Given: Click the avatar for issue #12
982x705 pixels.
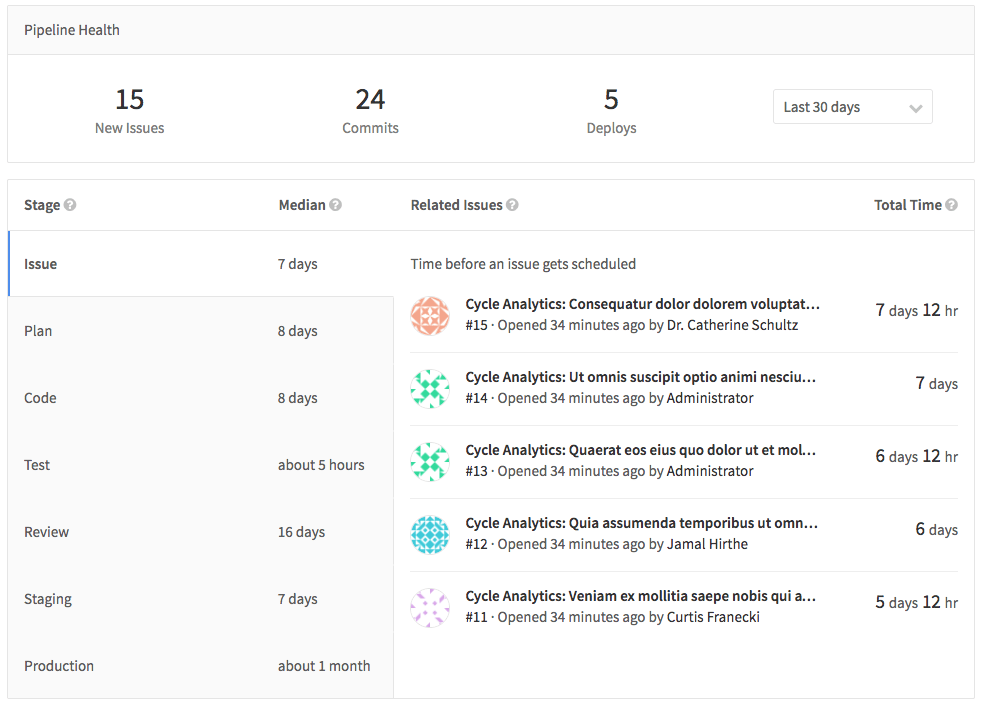Looking at the screenshot, I should (430, 533).
